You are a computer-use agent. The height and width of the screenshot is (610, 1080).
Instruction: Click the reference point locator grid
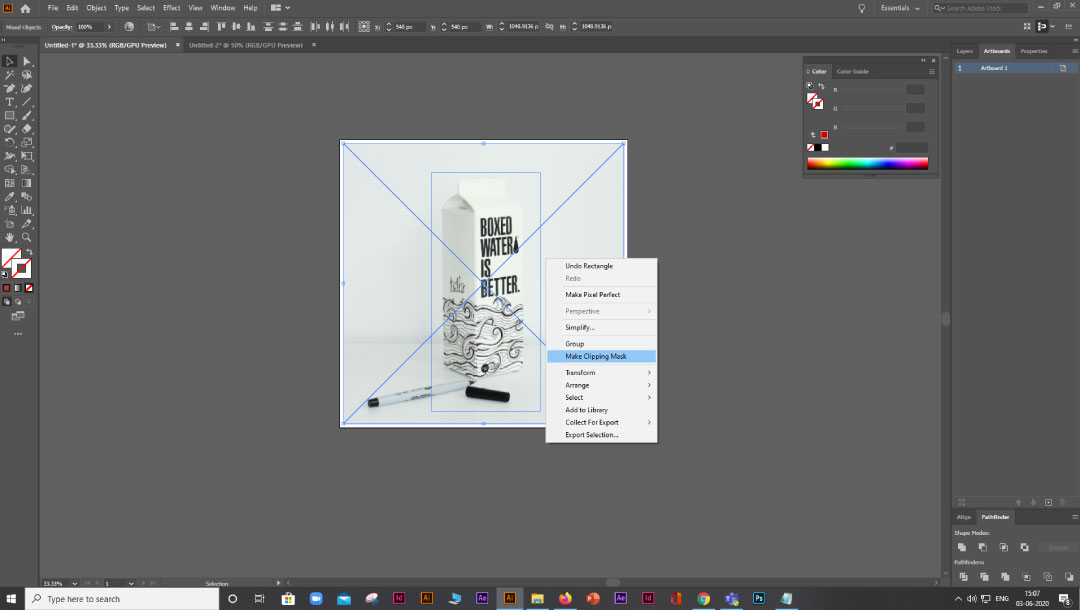pos(364,27)
